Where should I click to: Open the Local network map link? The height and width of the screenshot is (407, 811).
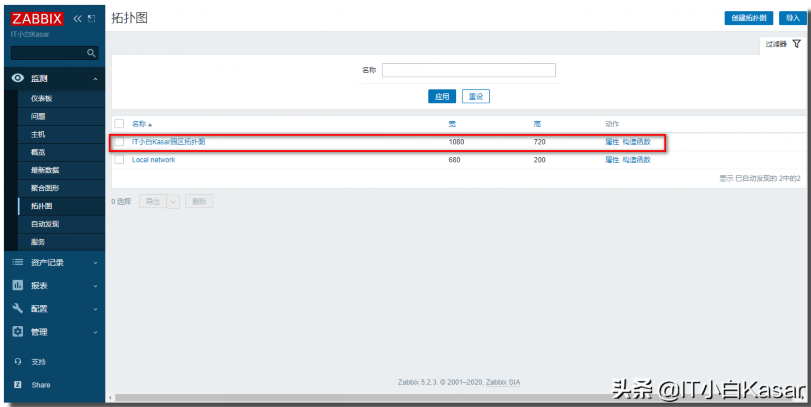pyautogui.click(x=154, y=160)
